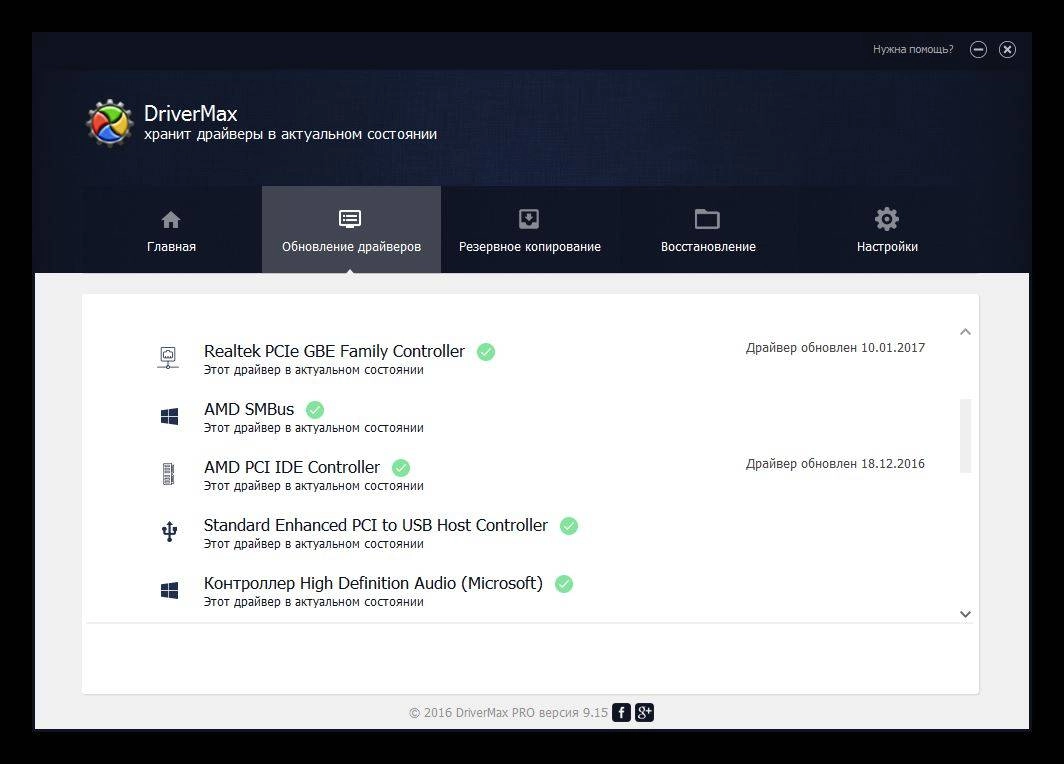The height and width of the screenshot is (764, 1064).
Task: Click the scroll down arrow of driver list
Action: [x=966, y=614]
